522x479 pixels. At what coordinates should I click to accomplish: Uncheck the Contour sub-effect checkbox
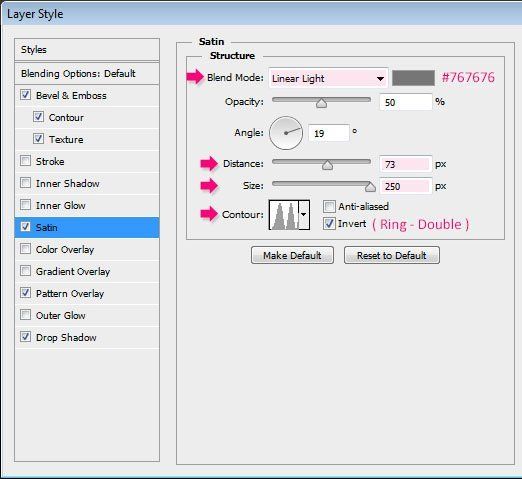coord(38,117)
